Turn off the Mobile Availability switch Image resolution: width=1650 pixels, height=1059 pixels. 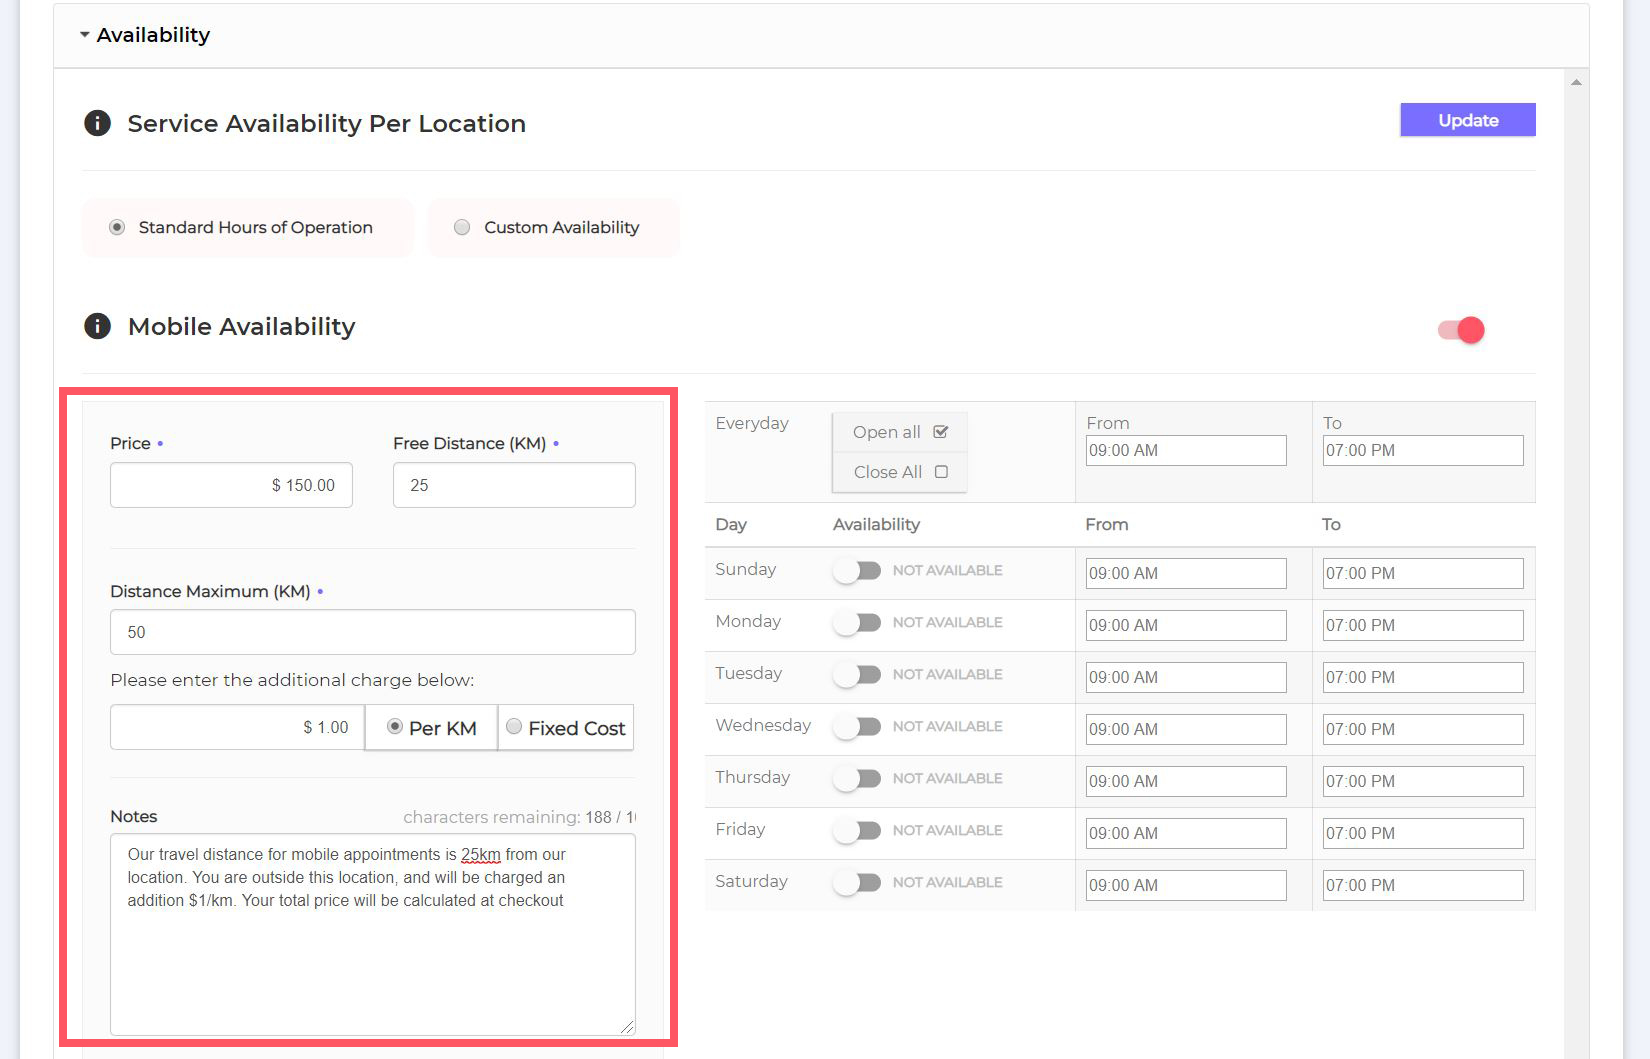click(x=1461, y=330)
